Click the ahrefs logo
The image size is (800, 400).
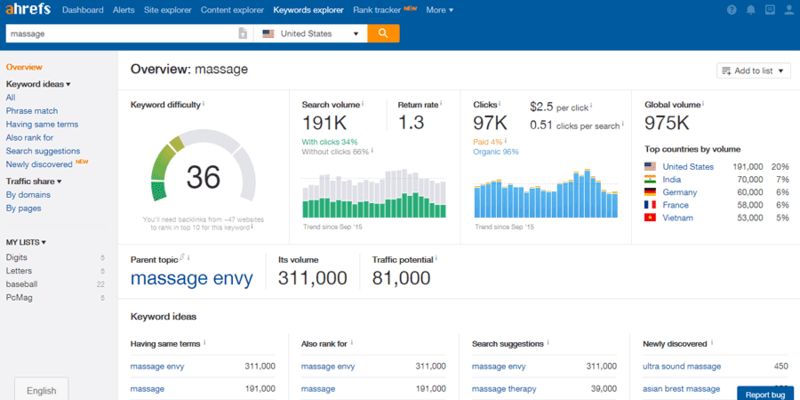tap(26, 10)
